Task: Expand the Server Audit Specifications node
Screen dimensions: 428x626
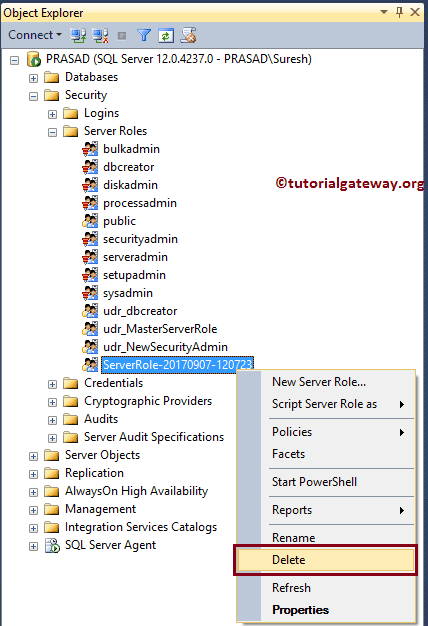Action: point(52,438)
